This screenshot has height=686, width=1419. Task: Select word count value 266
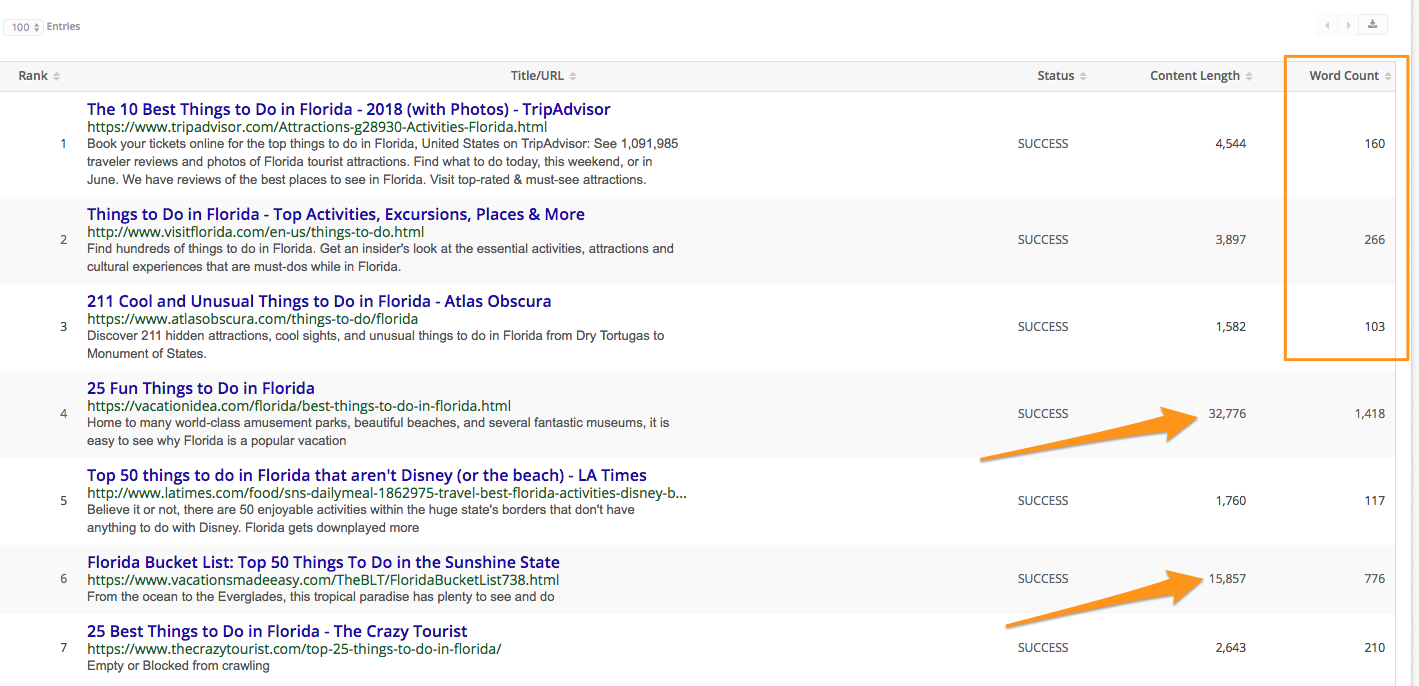point(1375,240)
